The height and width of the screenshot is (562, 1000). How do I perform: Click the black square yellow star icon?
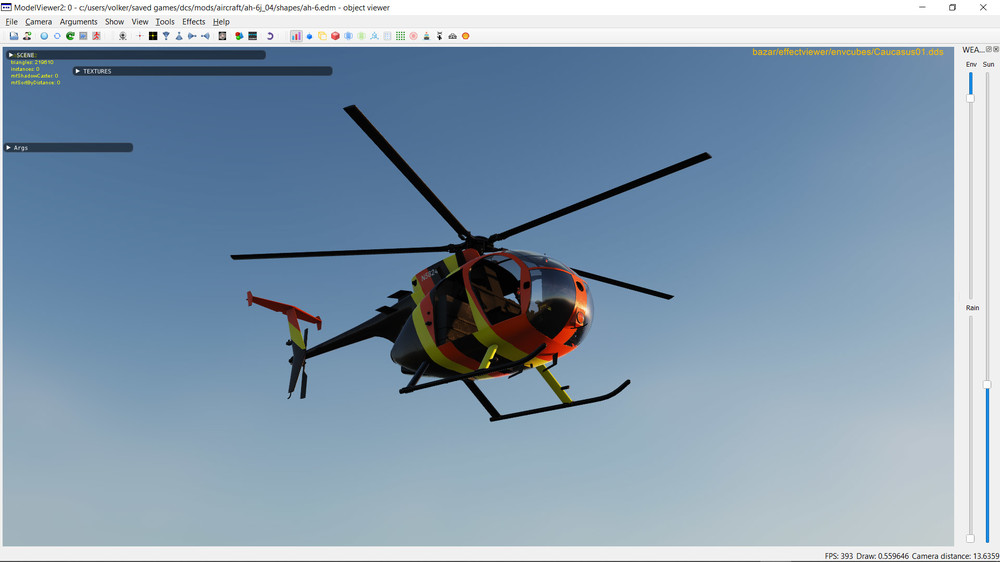coord(153,36)
